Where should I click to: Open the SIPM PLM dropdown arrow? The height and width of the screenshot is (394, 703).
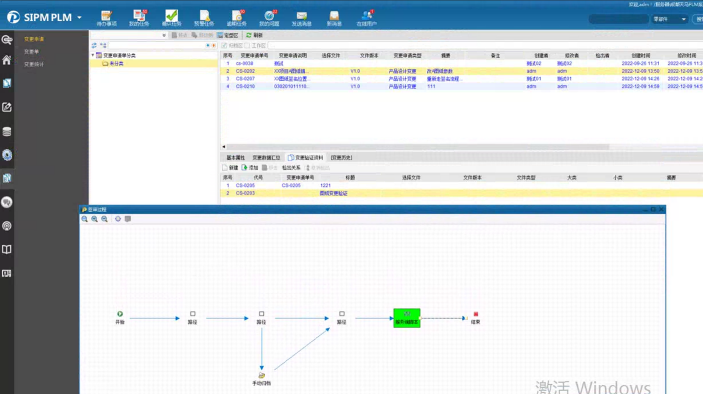pos(79,17)
